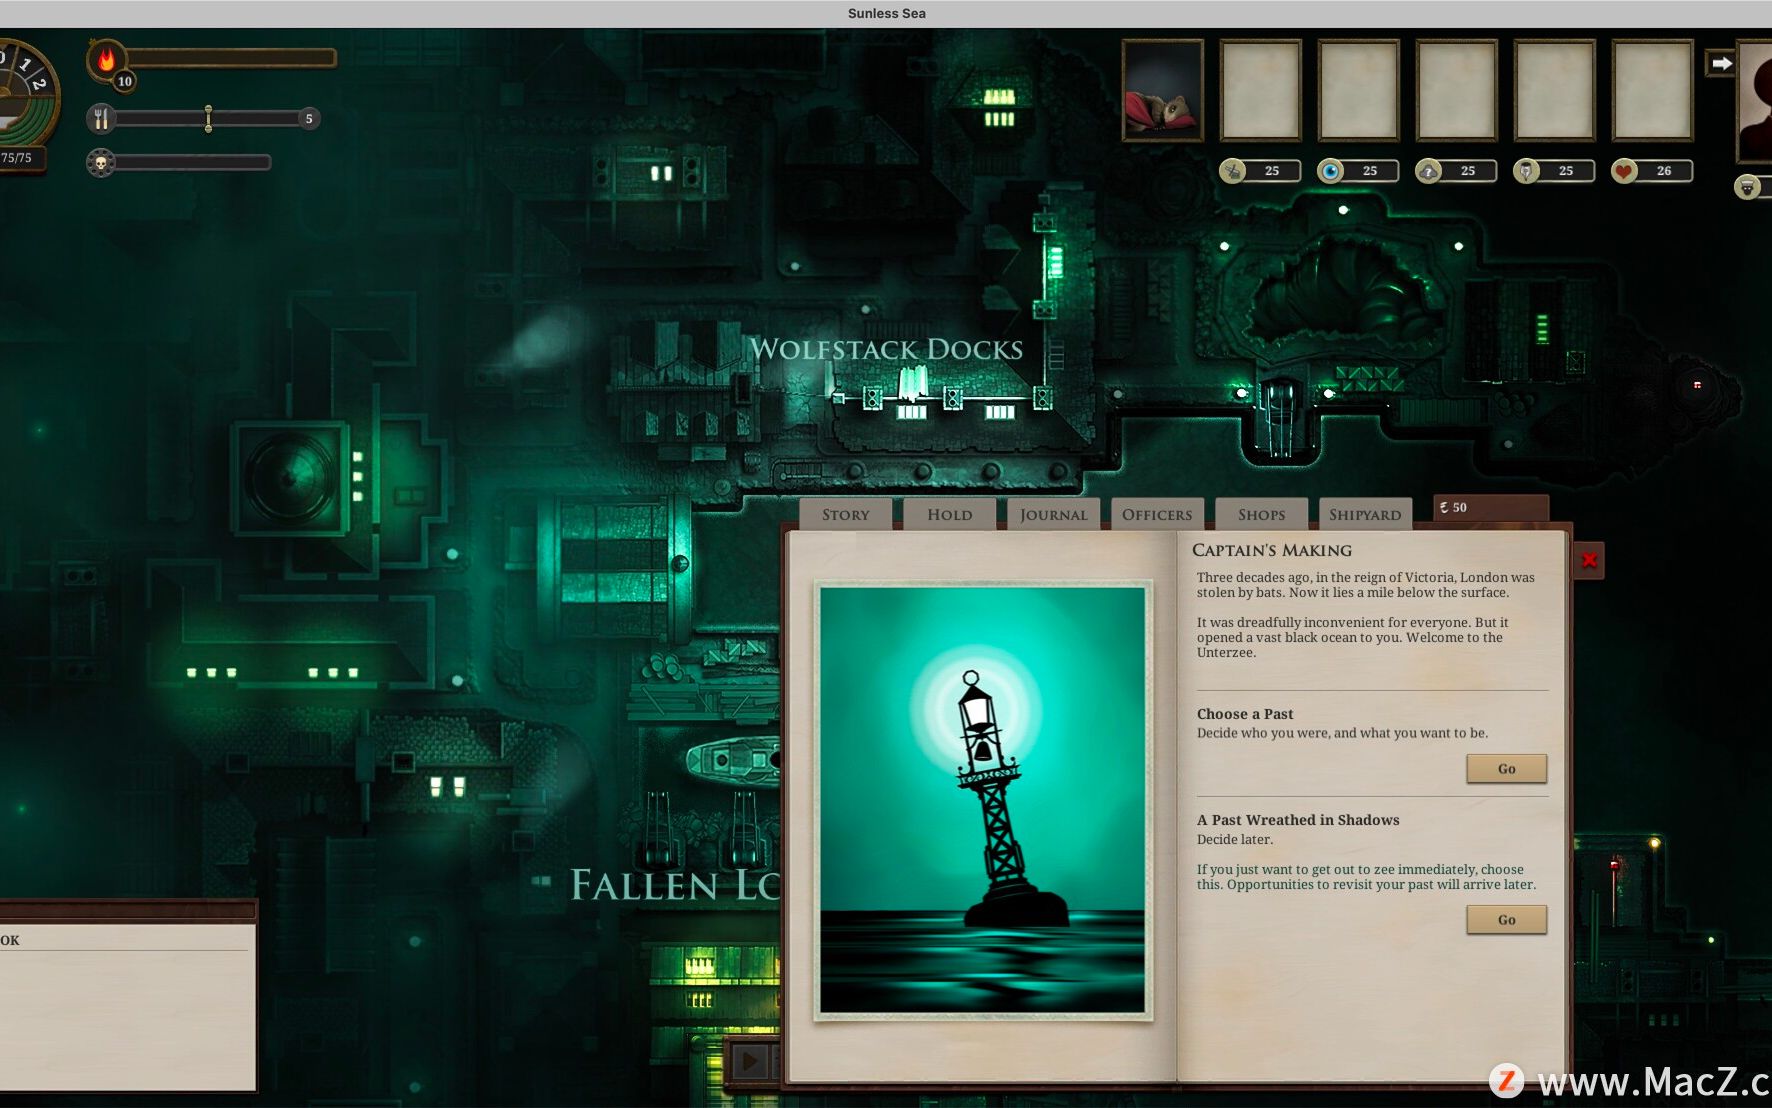The width and height of the screenshot is (1772, 1108).
Task: Switch to the Officers tab
Action: point(1157,514)
